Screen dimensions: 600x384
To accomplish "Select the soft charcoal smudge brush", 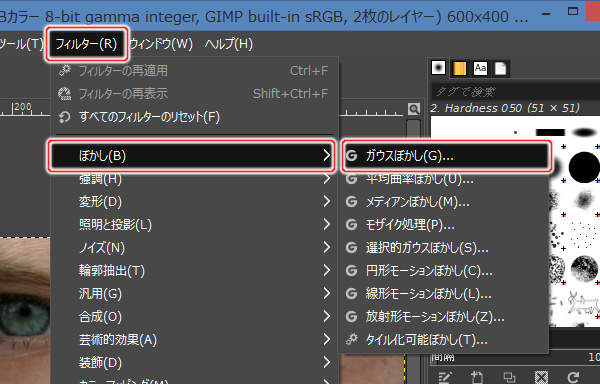I will [x=584, y=200].
